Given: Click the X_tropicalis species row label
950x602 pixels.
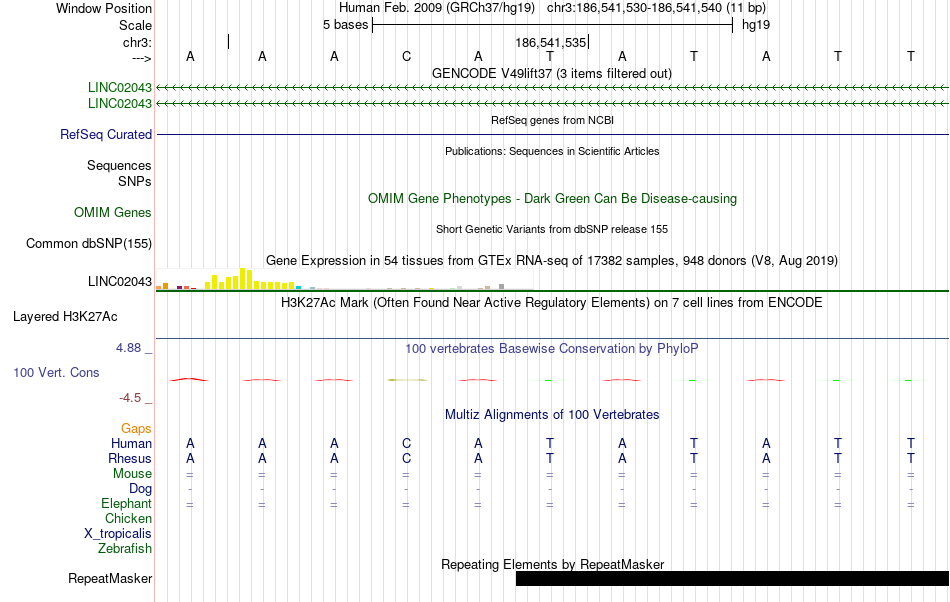Looking at the screenshot, I should (118, 534).
